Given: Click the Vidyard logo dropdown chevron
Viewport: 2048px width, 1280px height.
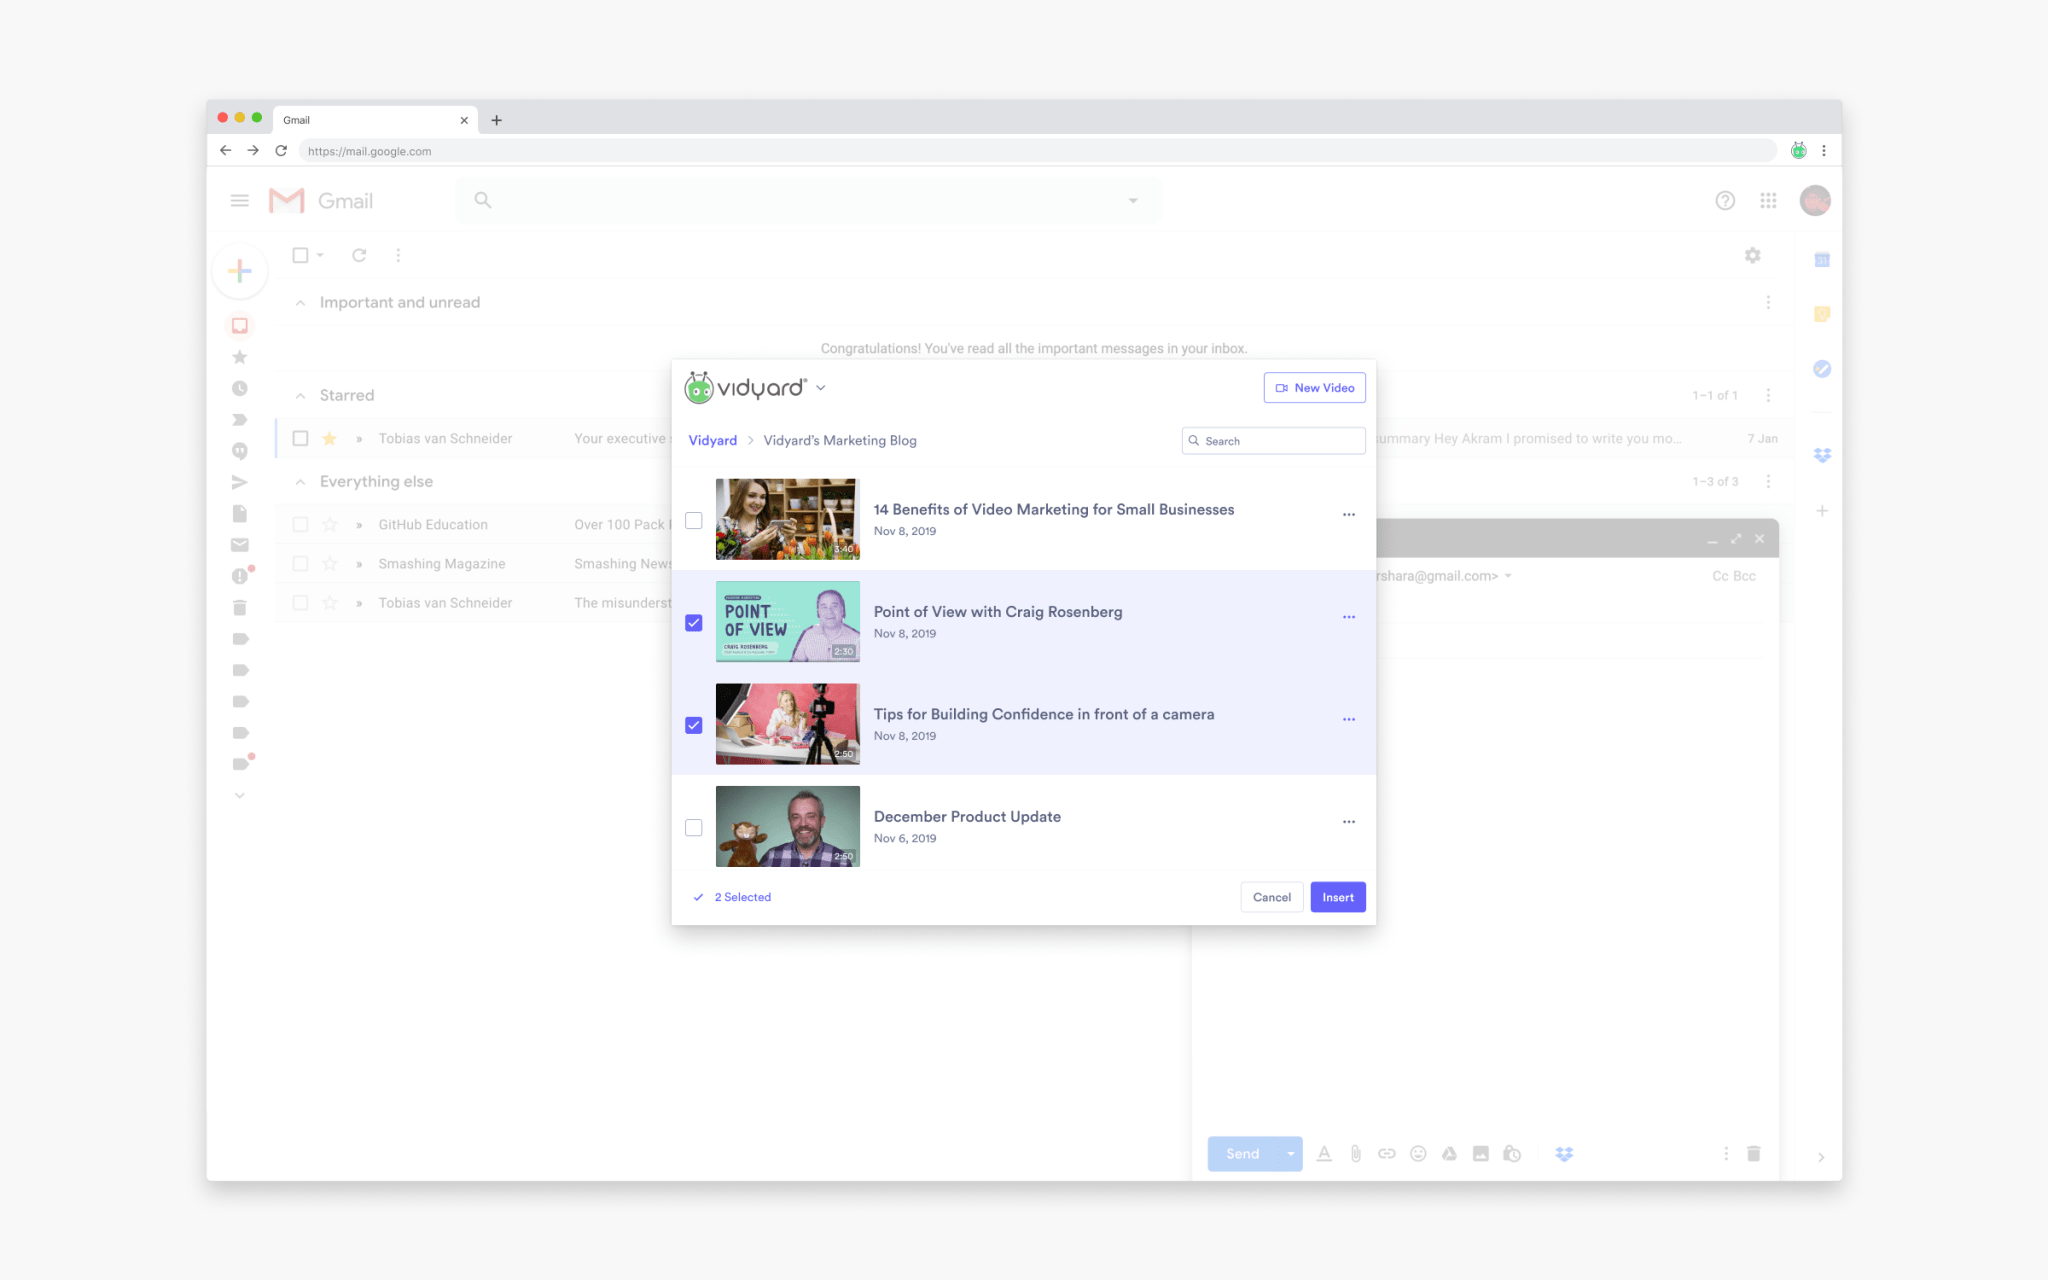Looking at the screenshot, I should point(821,388).
